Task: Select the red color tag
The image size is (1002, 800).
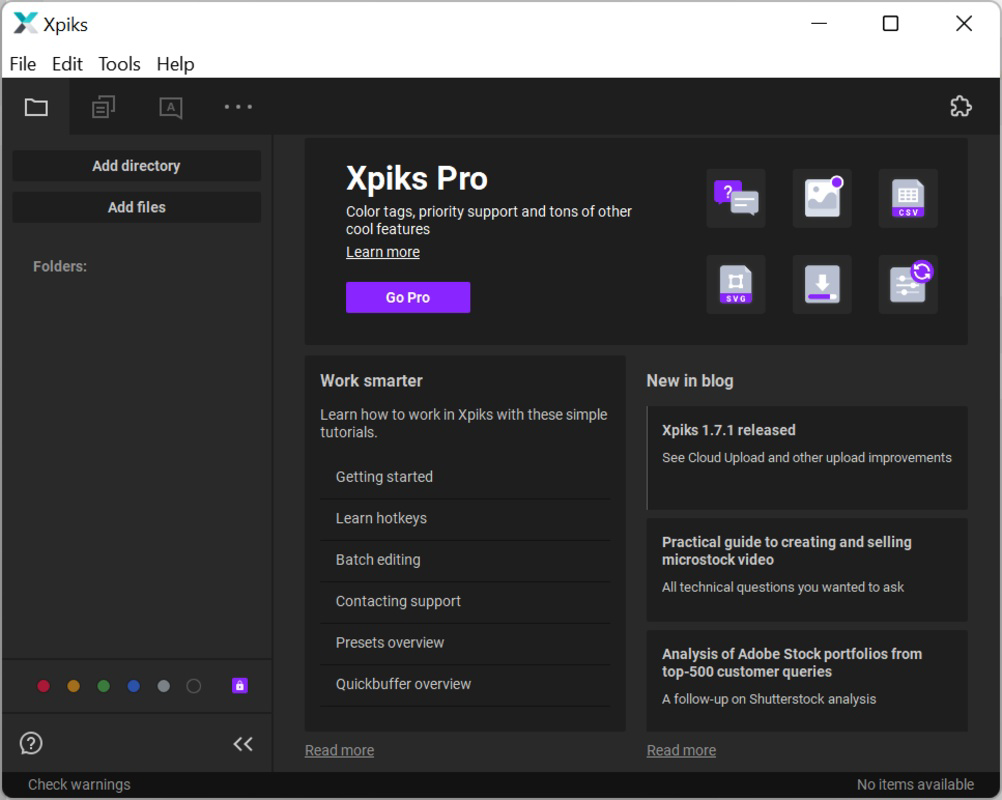Action: (43, 686)
